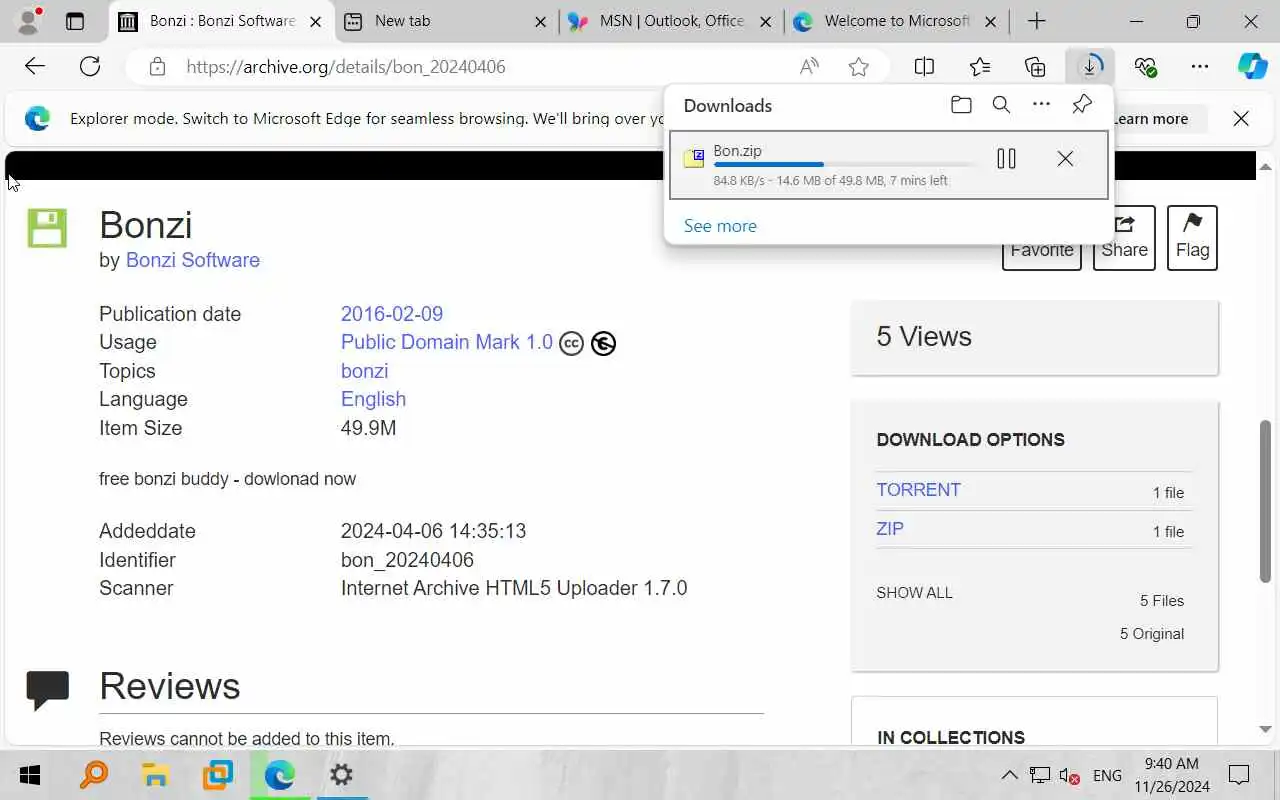Image resolution: width=1280 pixels, height=800 pixels.
Task: Switch to the MSN Outlook tab
Action: click(669, 21)
